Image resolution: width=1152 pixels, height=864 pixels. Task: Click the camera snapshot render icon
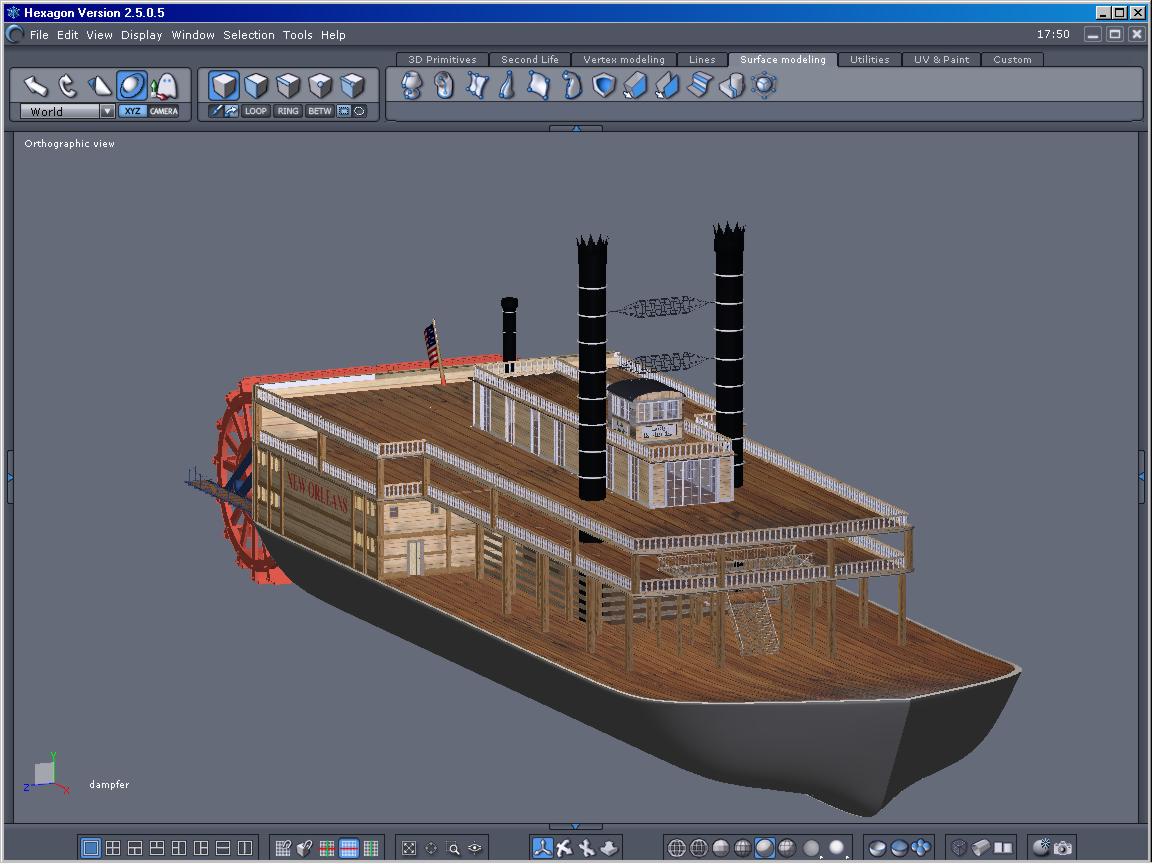(1064, 848)
